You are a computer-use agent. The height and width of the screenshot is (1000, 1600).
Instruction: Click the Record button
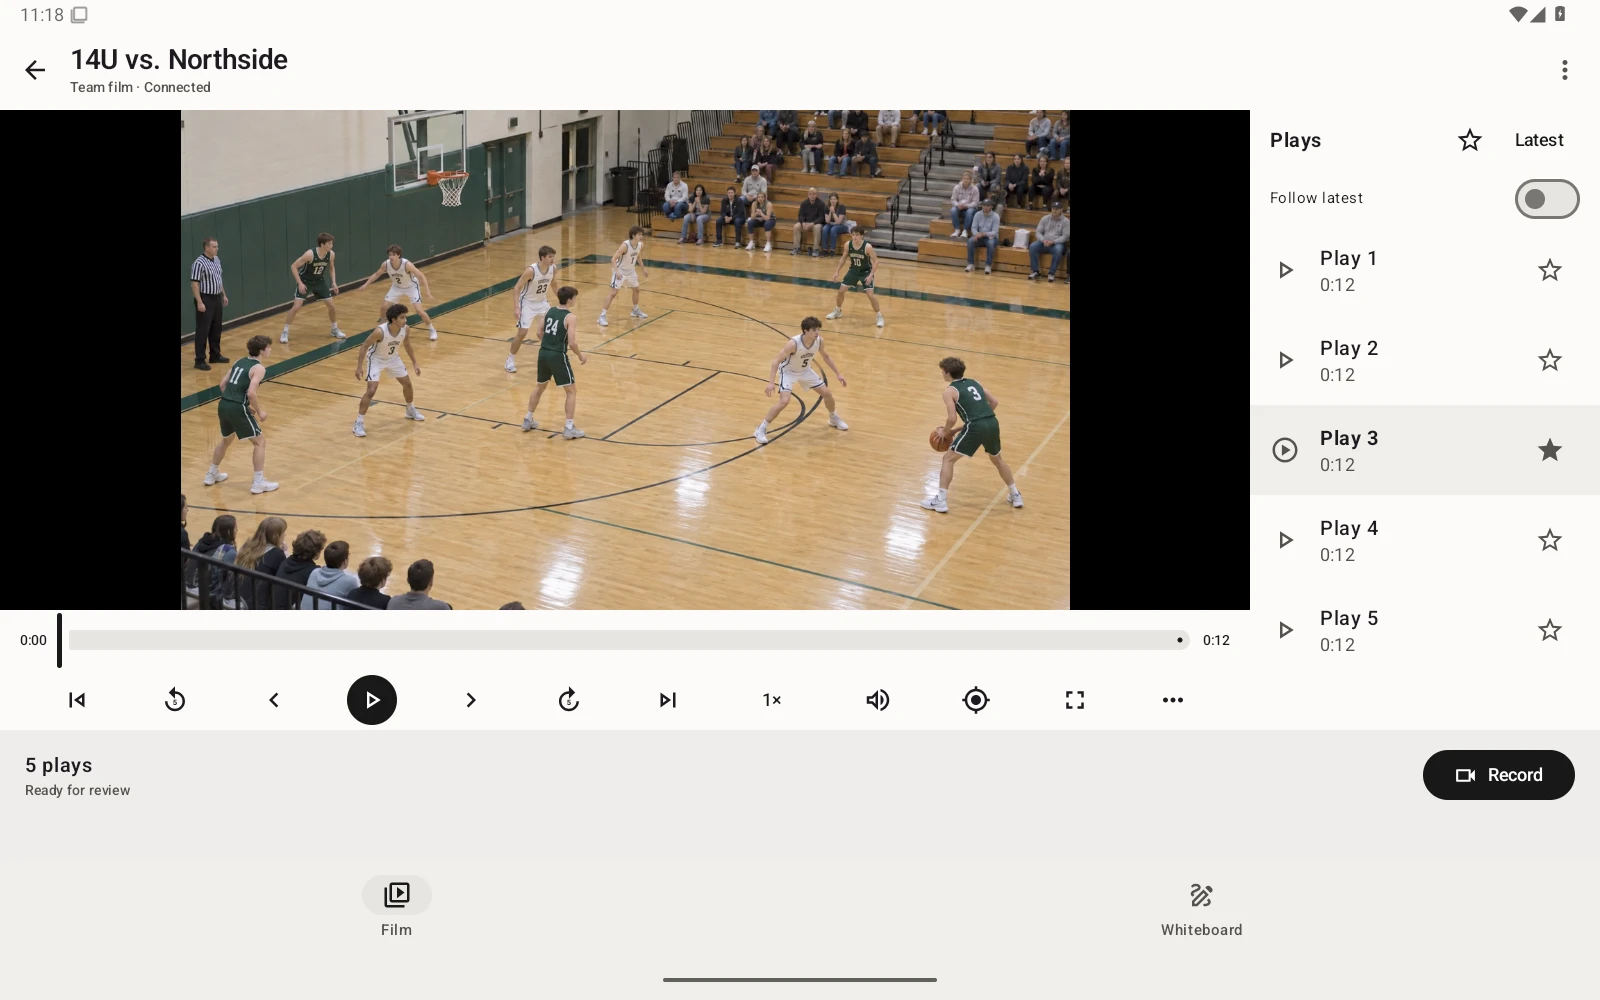tap(1499, 775)
